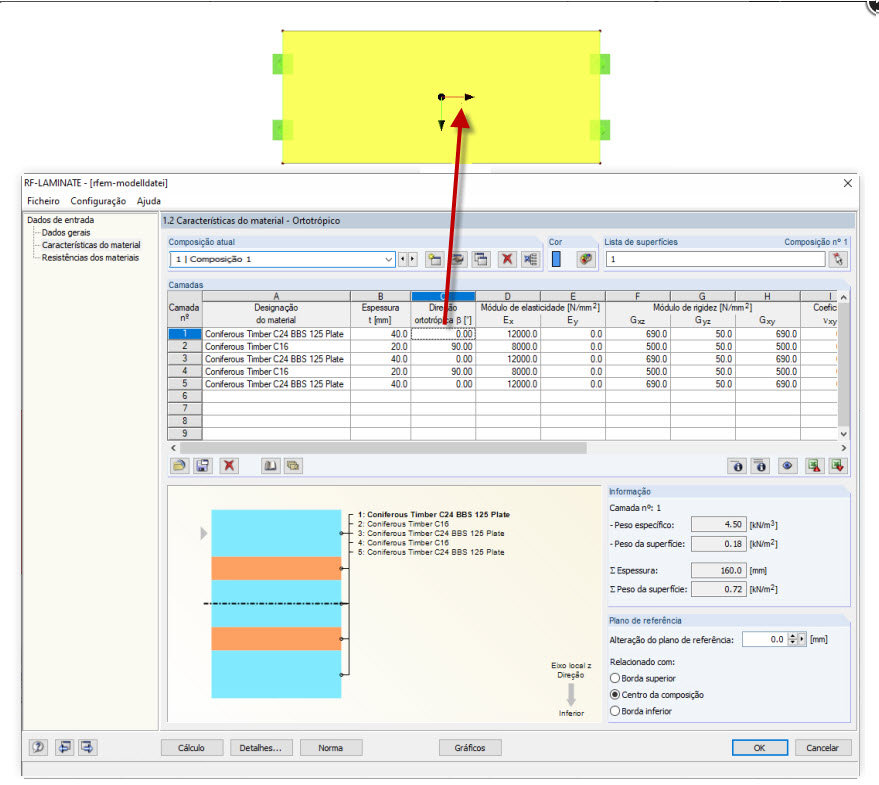Screen dimensions: 879x785
Task: Click the Detalhes... button
Action: point(261,748)
